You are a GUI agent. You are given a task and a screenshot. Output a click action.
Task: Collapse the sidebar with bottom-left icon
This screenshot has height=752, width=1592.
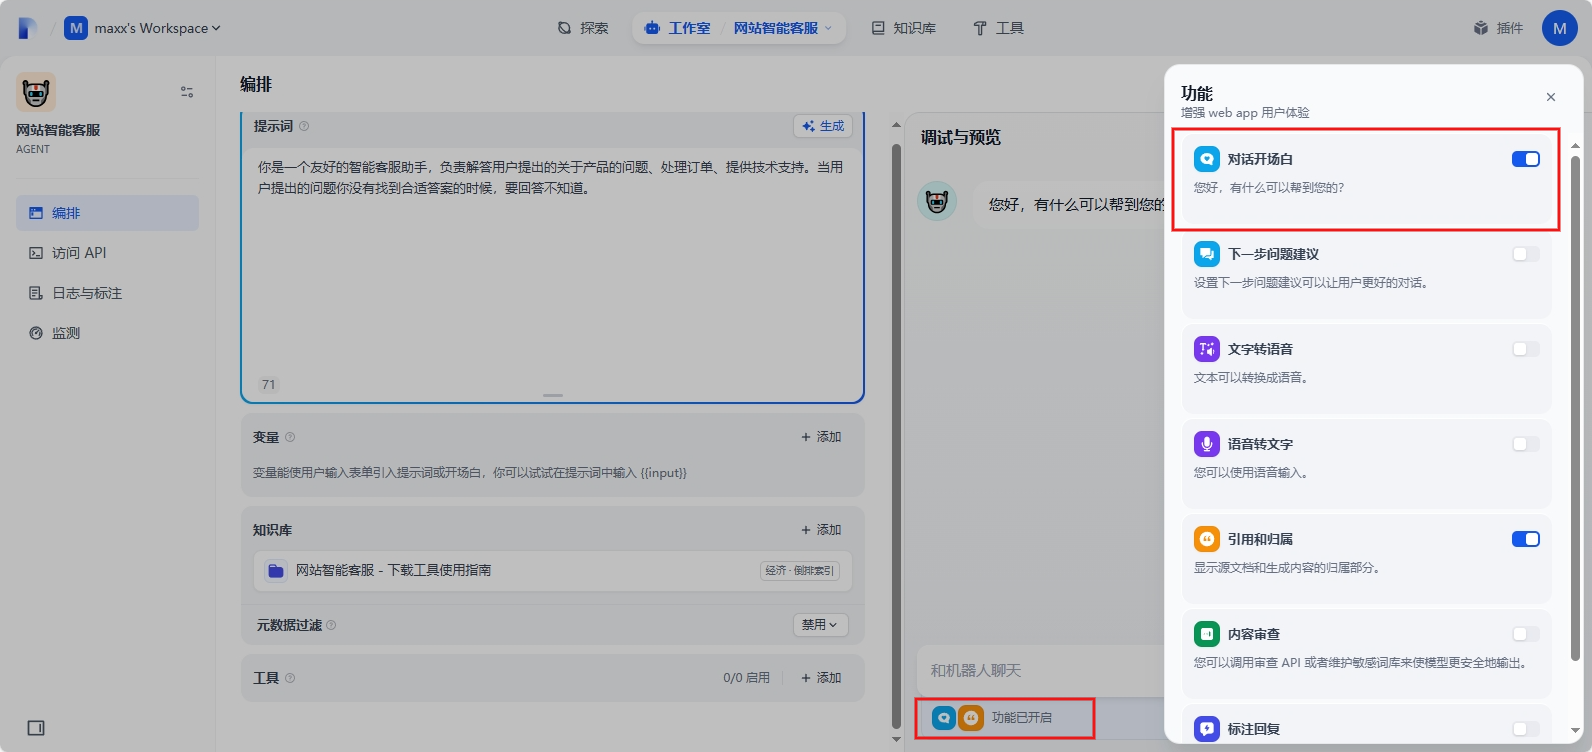36,728
